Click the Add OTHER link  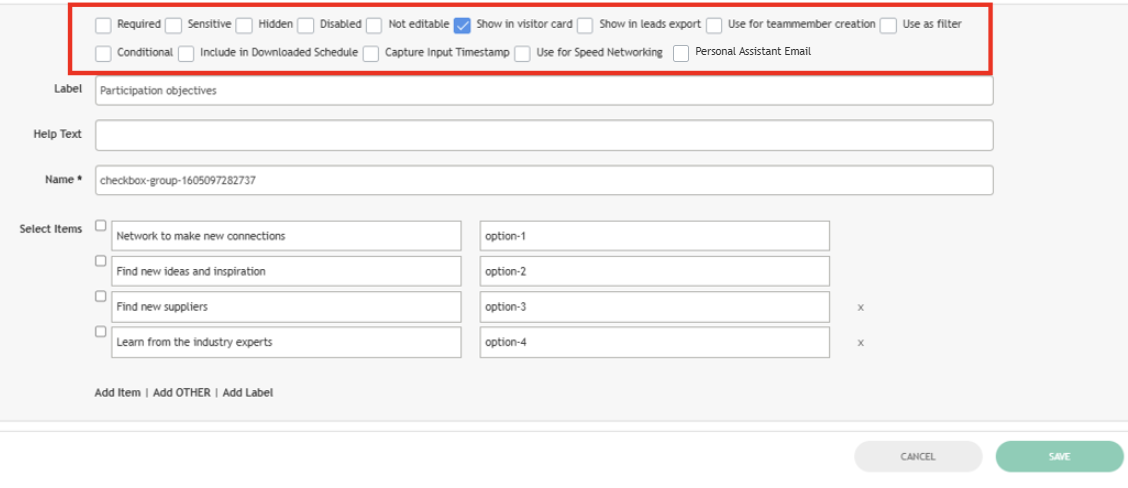(181, 393)
